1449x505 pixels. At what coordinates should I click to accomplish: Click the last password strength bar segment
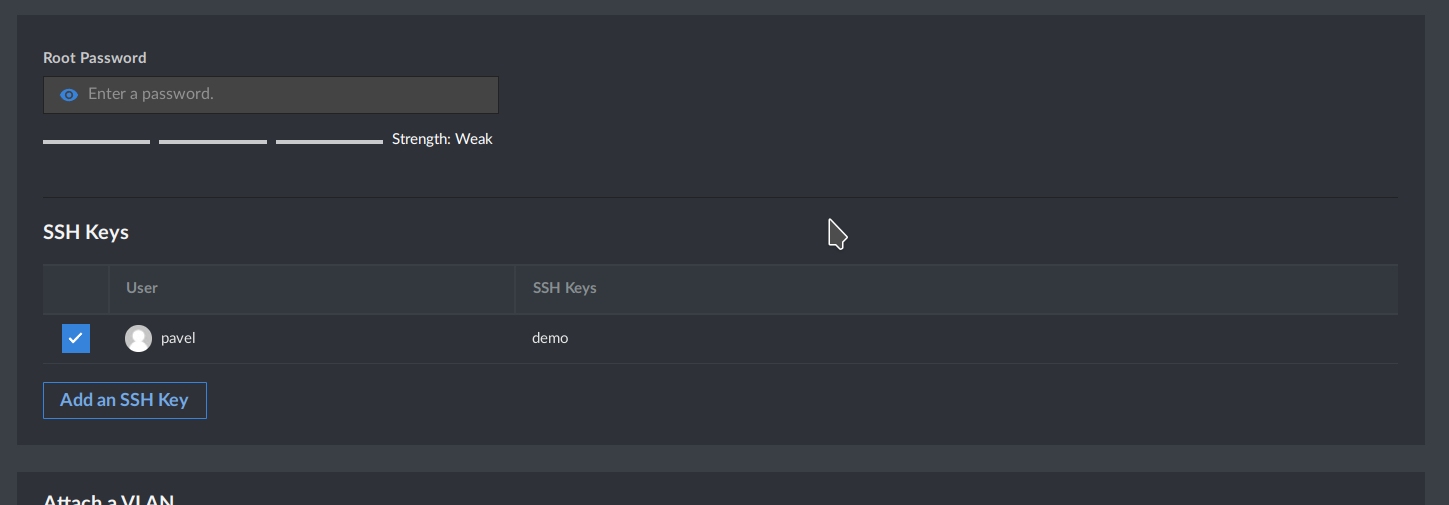(329, 142)
